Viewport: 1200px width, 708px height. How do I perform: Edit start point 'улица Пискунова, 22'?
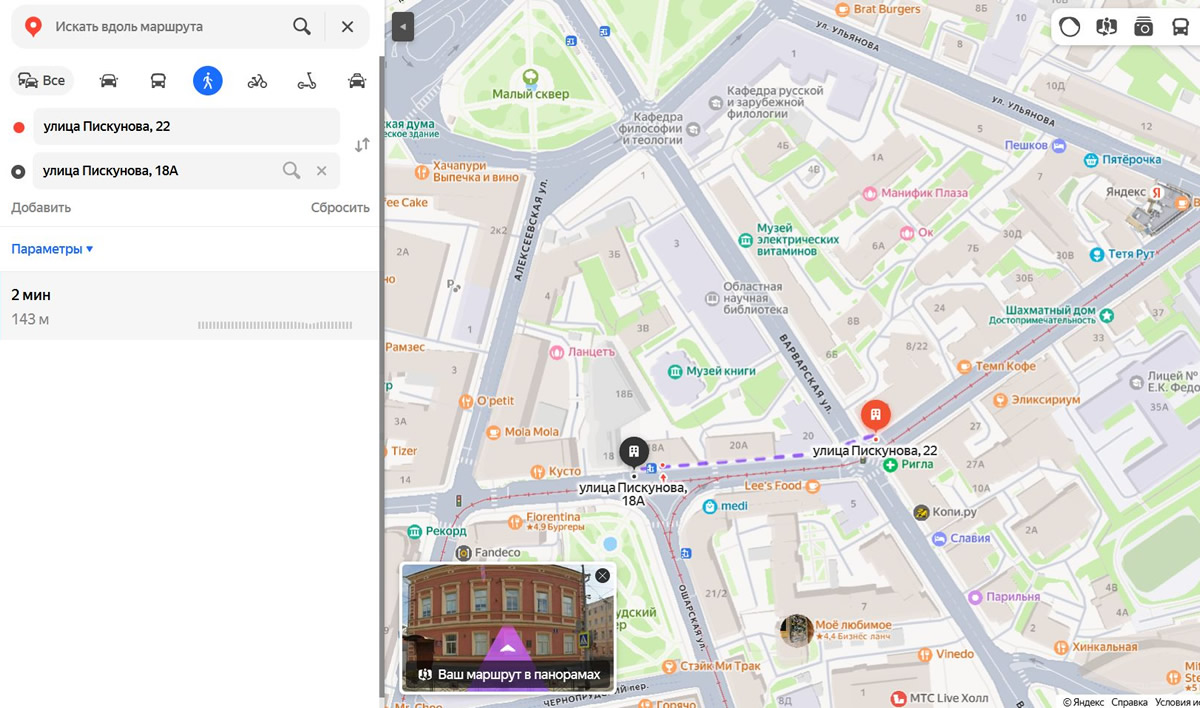(186, 127)
